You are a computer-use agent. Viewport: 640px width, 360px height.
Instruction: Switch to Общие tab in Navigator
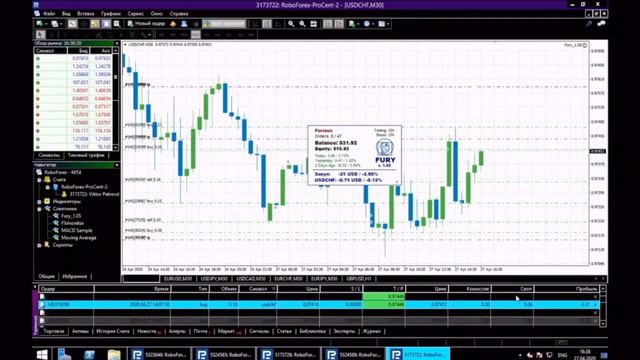coord(47,276)
